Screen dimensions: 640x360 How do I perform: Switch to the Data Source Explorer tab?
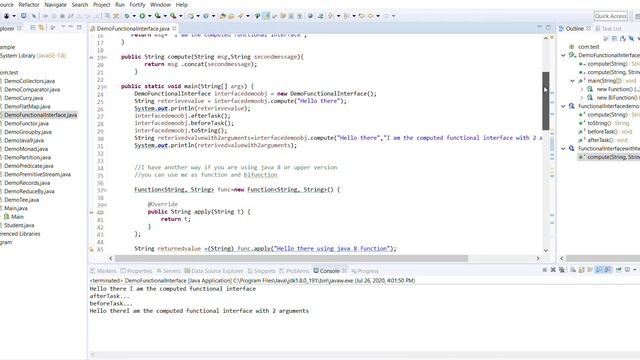click(x=214, y=271)
